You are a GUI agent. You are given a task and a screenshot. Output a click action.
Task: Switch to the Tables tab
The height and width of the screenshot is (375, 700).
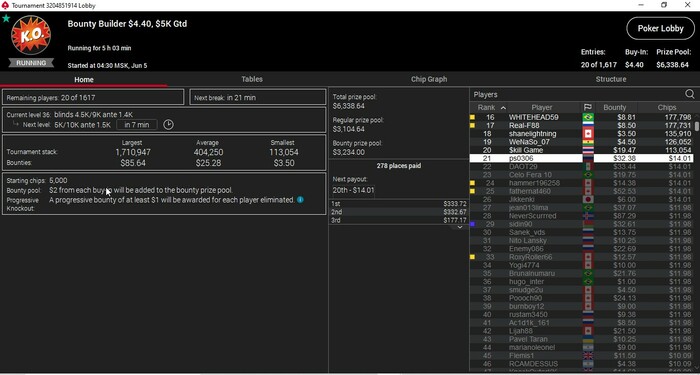pyautogui.click(x=252, y=79)
